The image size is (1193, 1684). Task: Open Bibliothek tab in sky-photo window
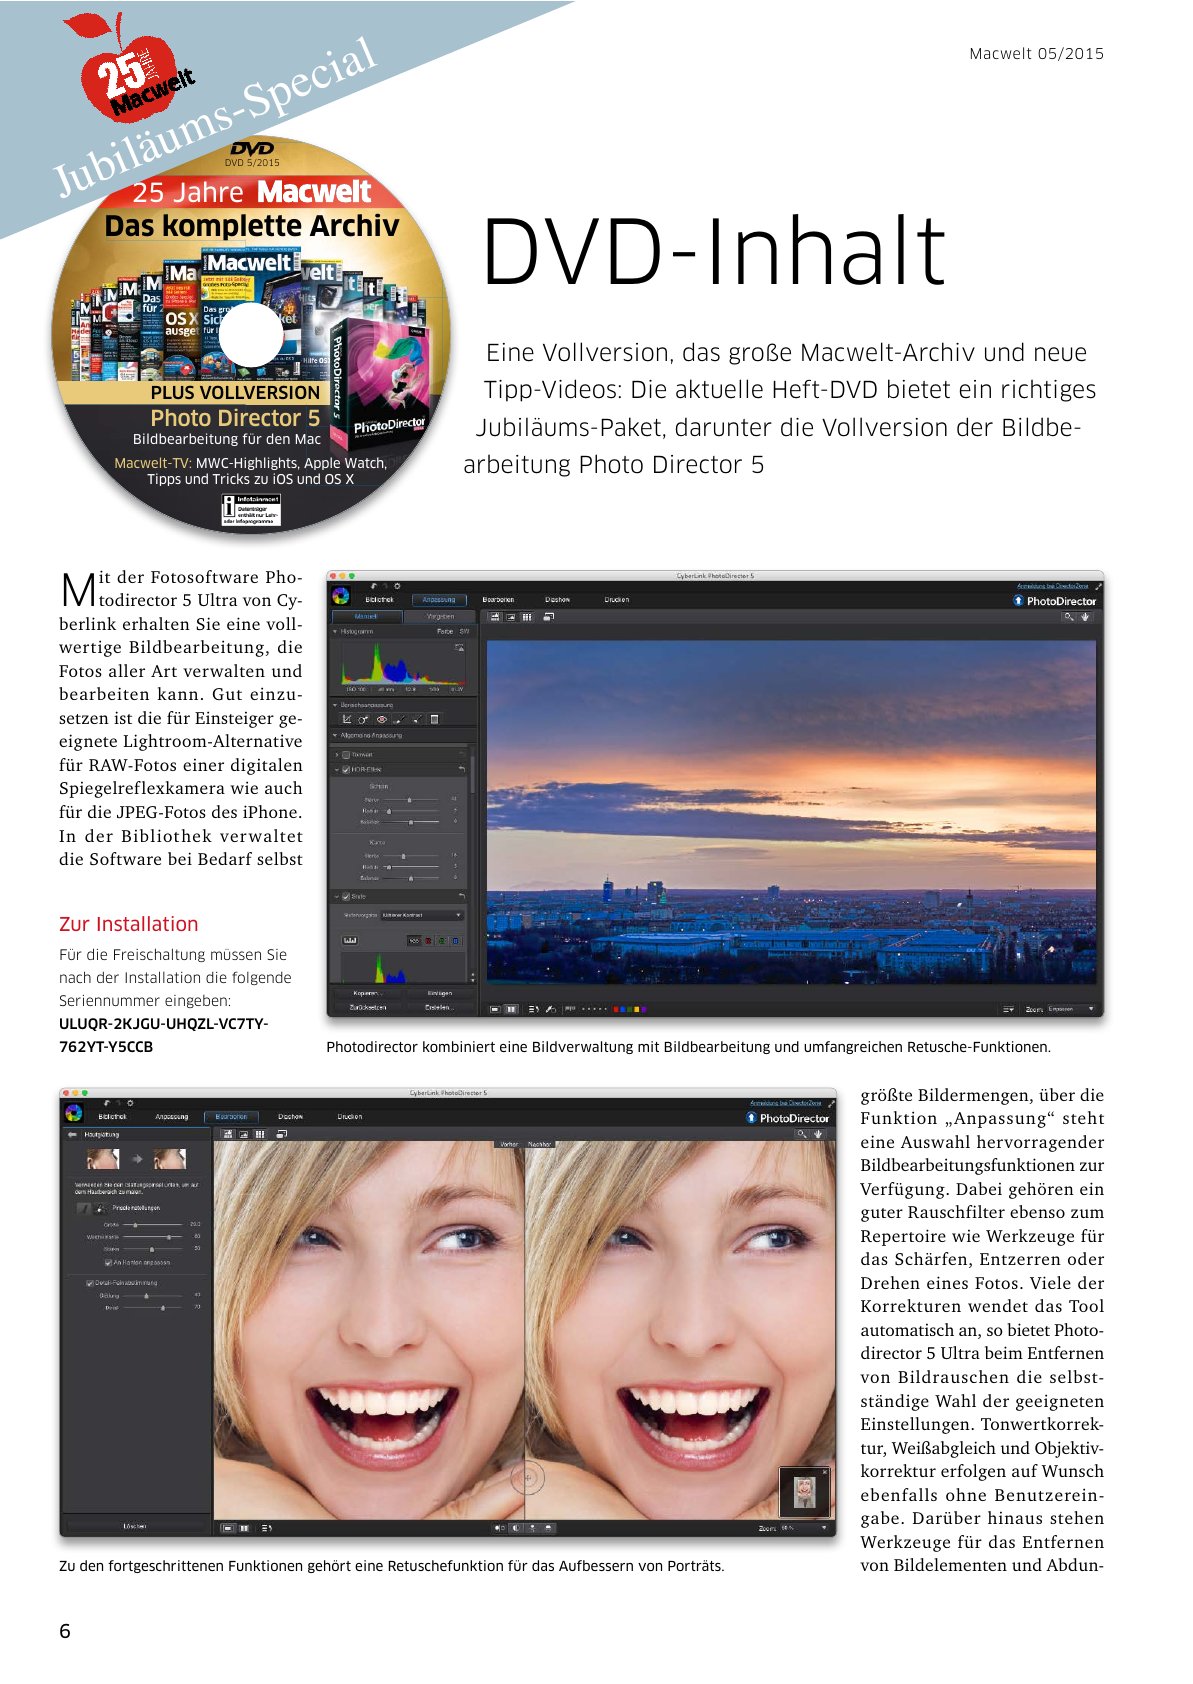(x=379, y=600)
